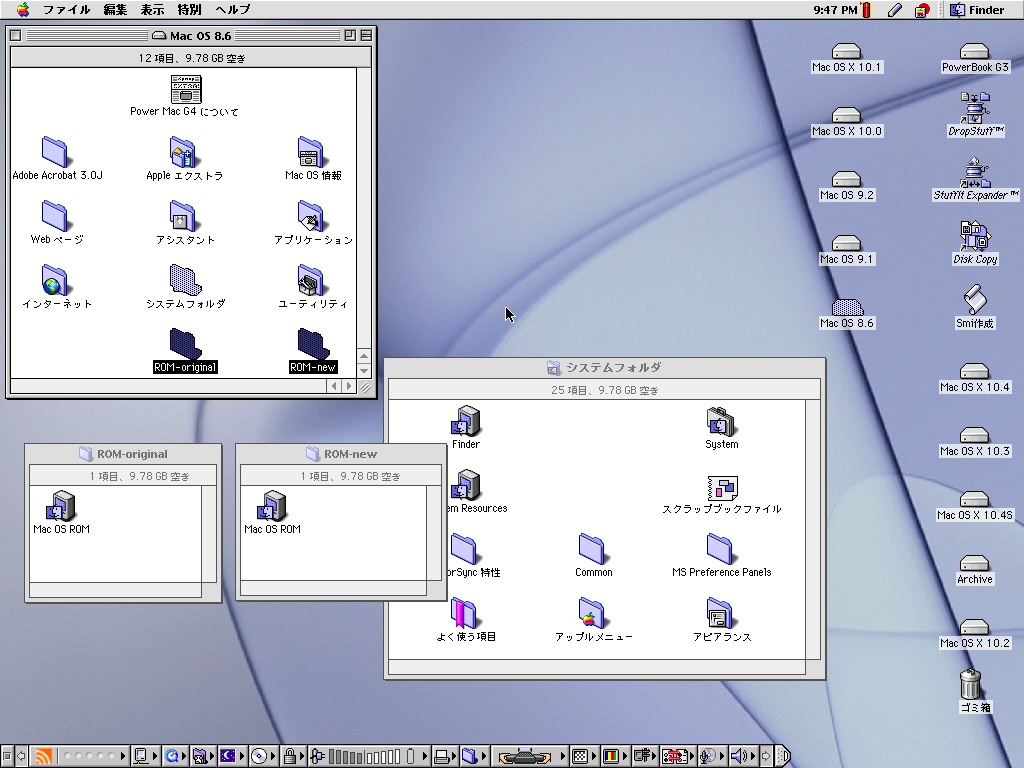Select the インターネット folder
This screenshot has width=1024, height=768.
(56, 280)
